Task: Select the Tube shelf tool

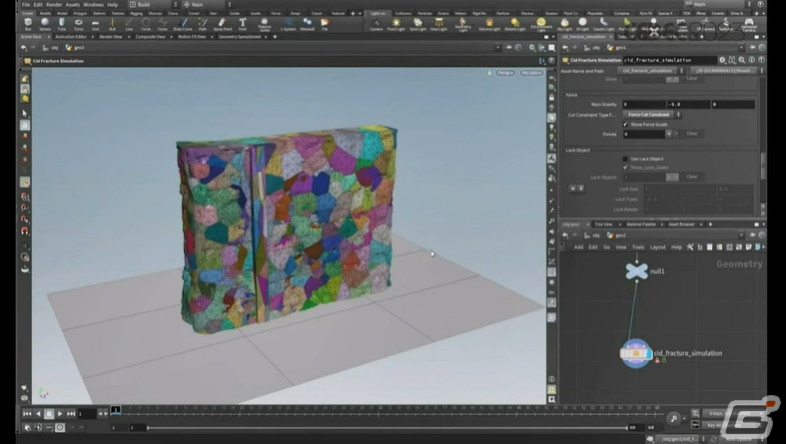Action: pyautogui.click(x=62, y=24)
